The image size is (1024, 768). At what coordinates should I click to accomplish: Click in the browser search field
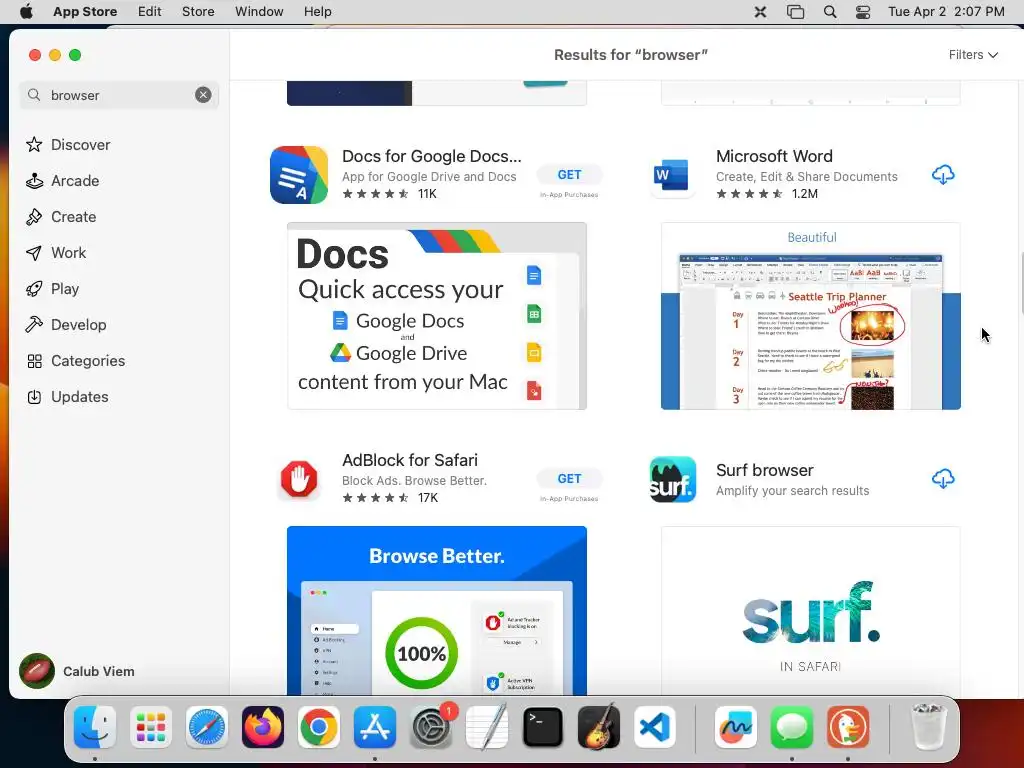(120, 95)
